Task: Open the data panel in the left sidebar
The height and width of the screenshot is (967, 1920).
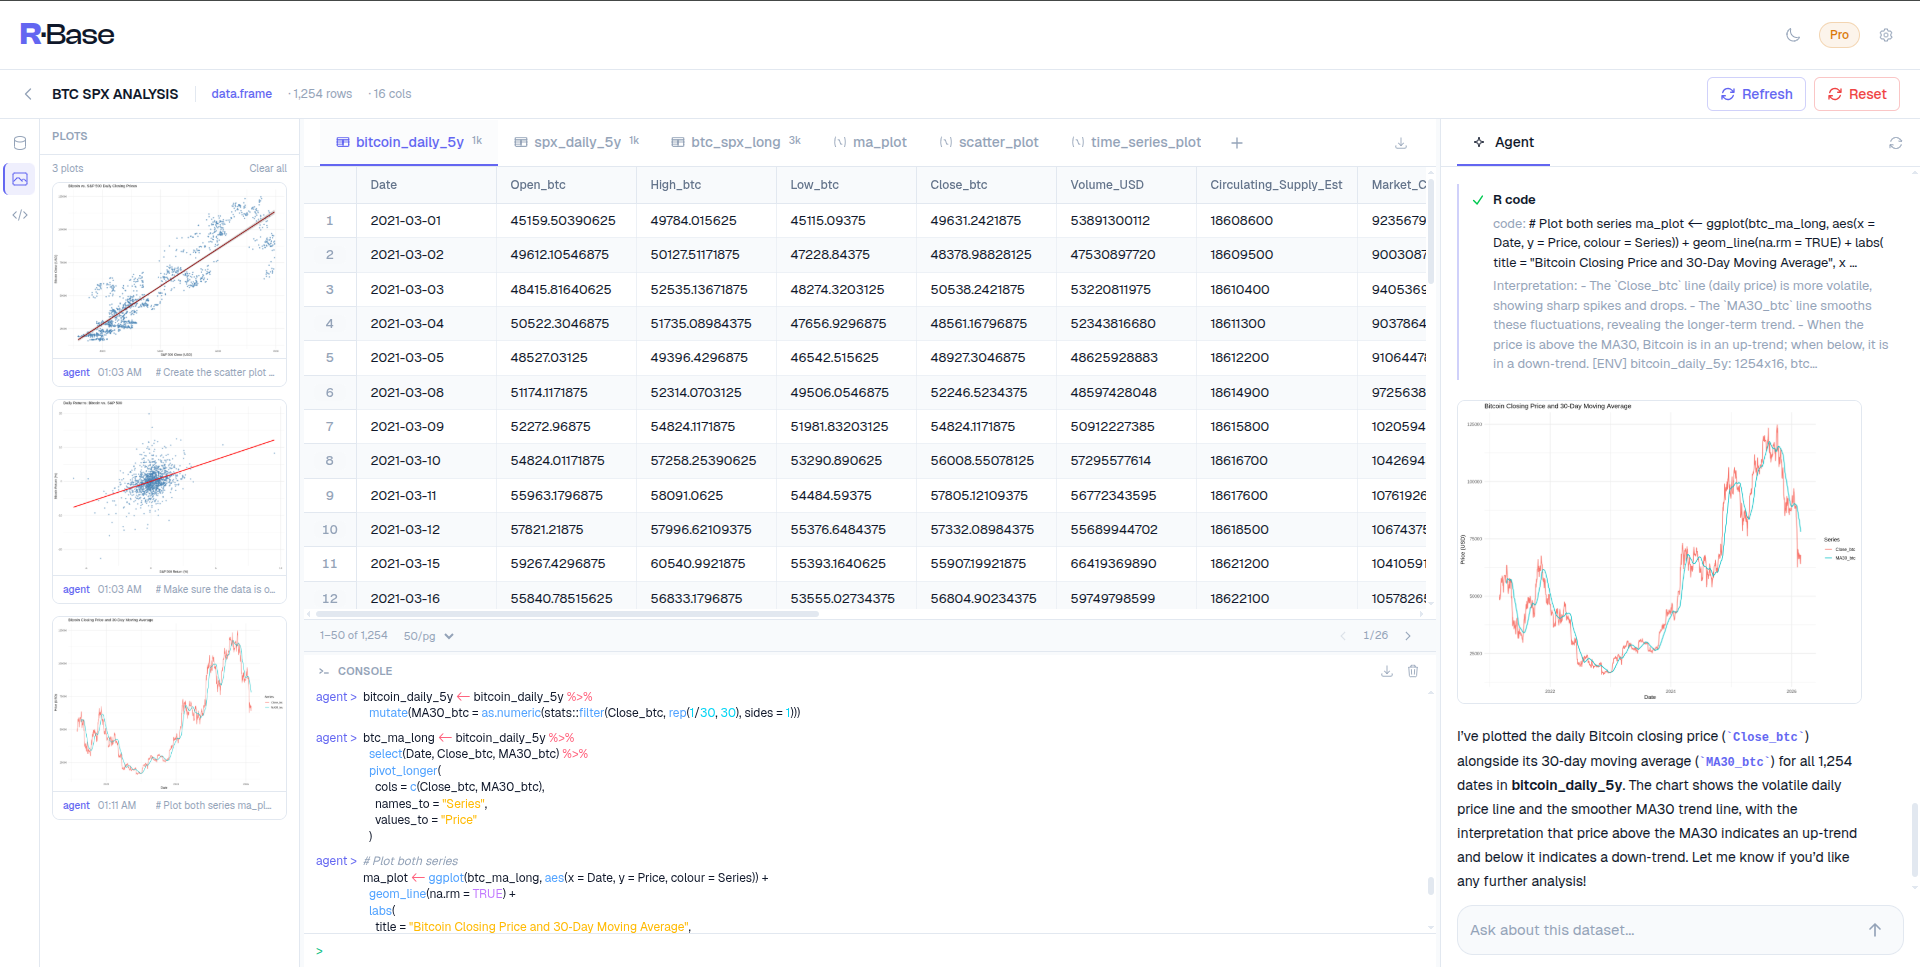Action: (19, 143)
